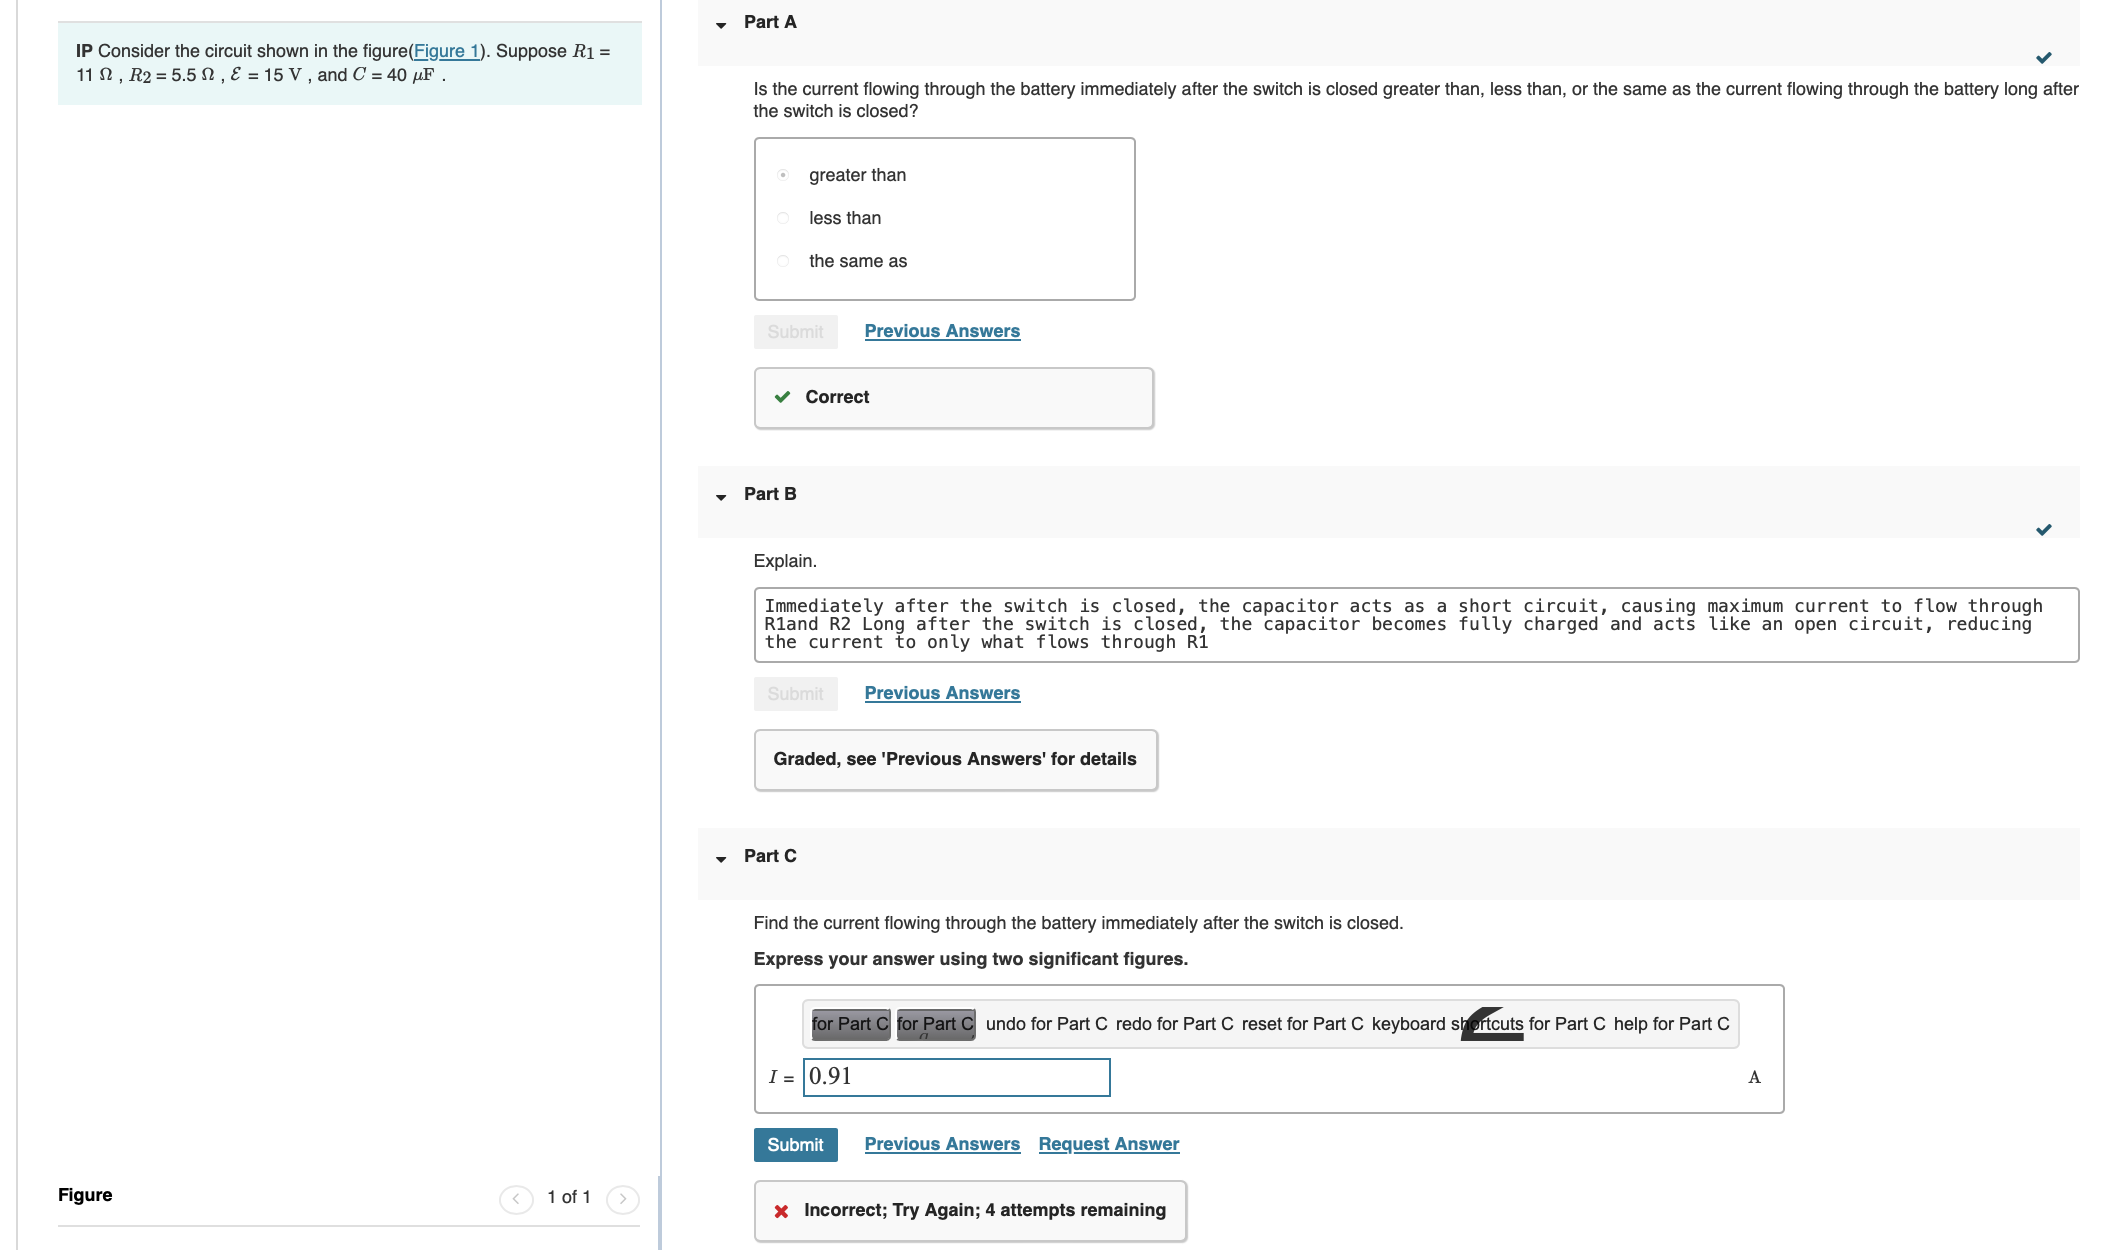Click the Part B header label
Image resolution: width=2126 pixels, height=1250 pixels.
[x=770, y=494]
